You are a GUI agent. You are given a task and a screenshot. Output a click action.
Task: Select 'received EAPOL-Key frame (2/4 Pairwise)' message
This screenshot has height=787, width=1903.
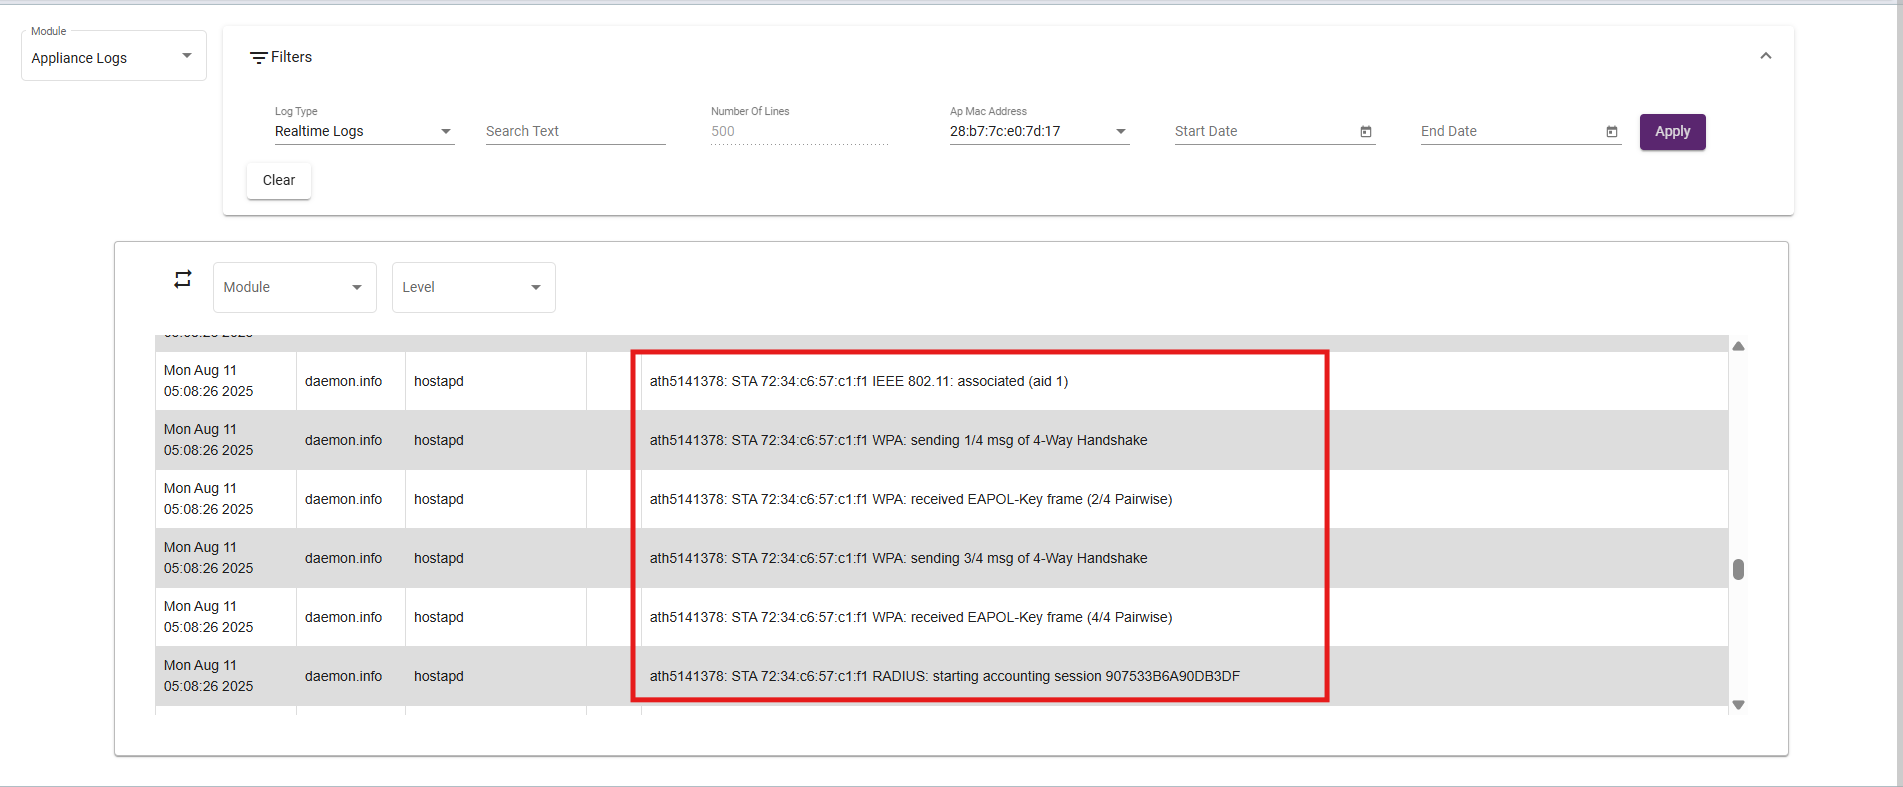pos(911,499)
